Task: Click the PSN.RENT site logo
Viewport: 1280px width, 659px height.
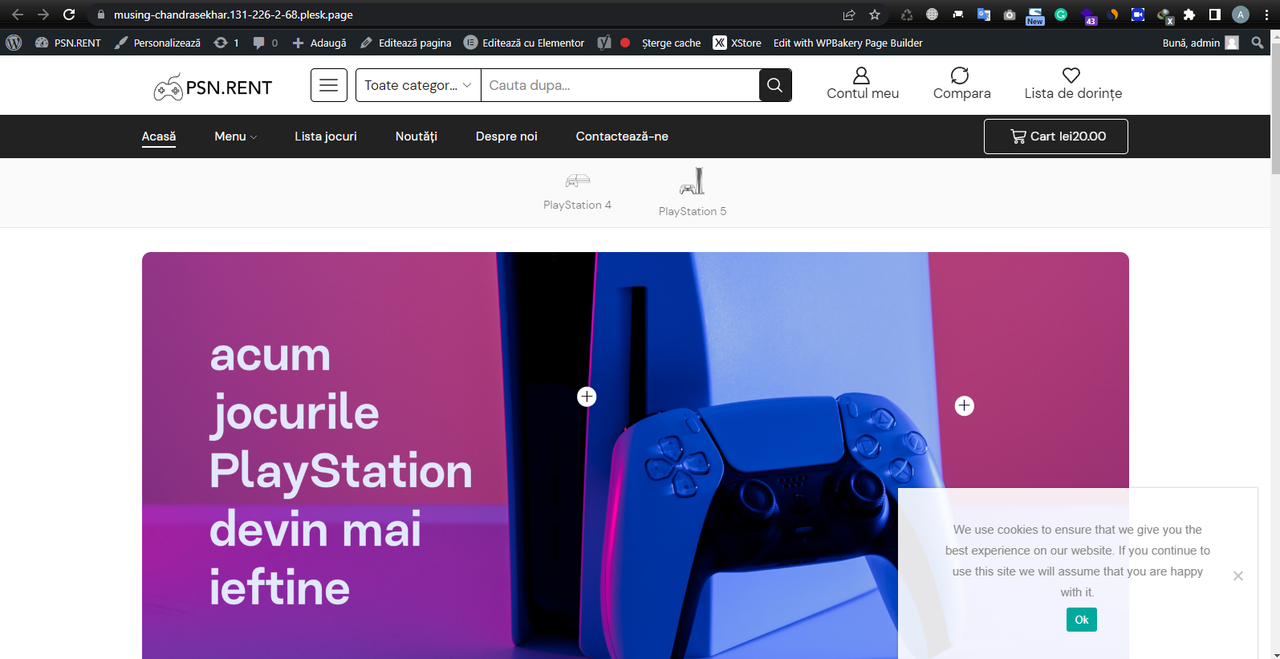Action: pos(212,87)
